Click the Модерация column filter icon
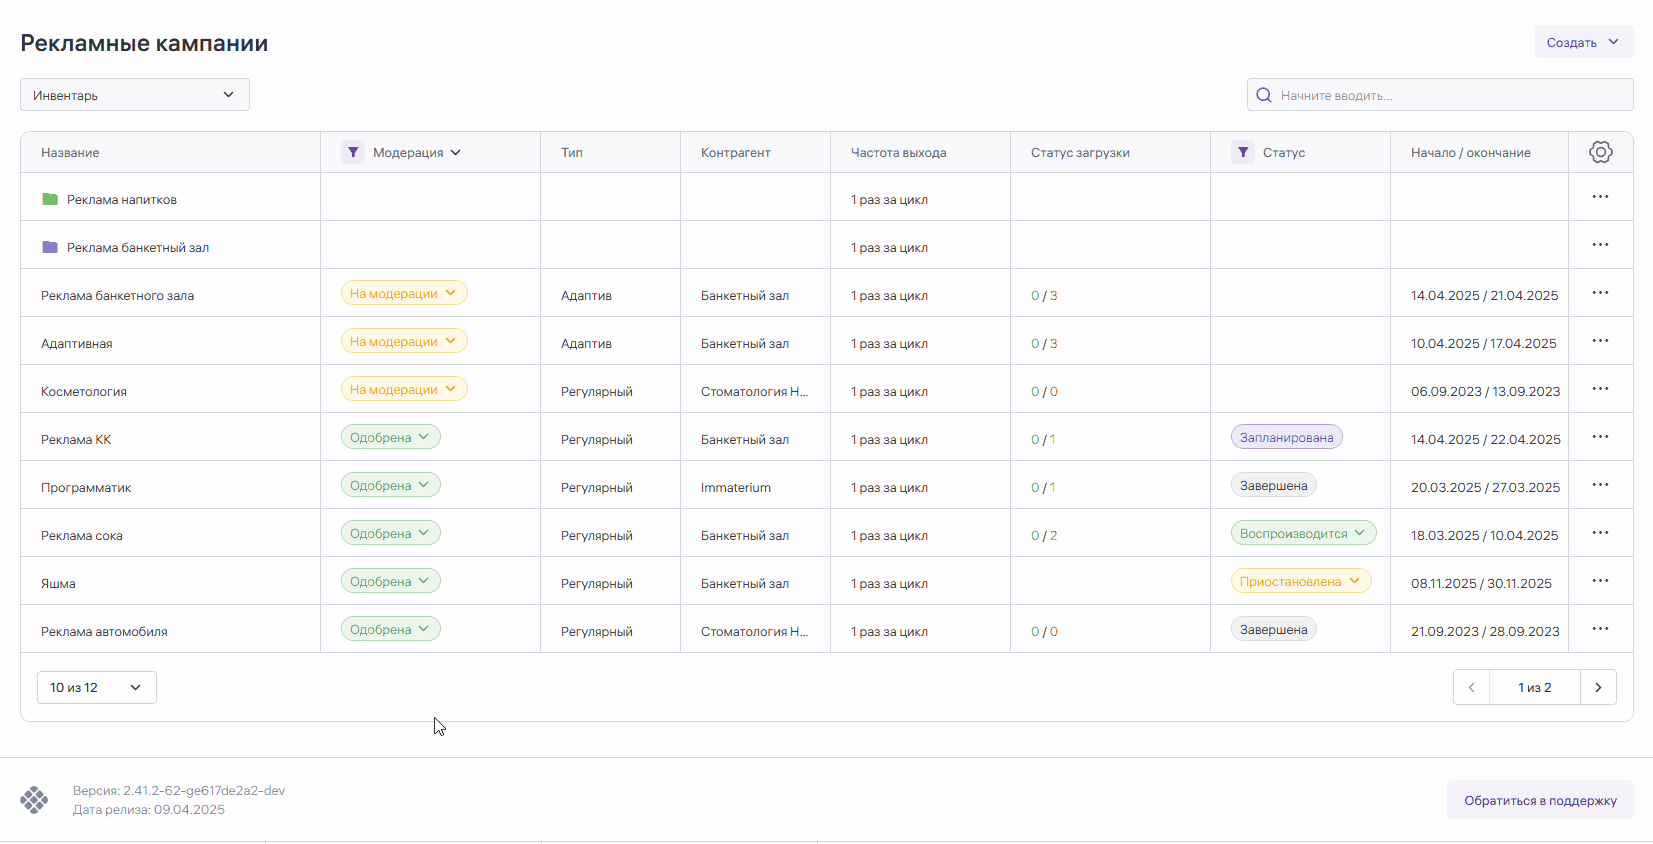Screen dimensions: 1653x844 (353, 152)
